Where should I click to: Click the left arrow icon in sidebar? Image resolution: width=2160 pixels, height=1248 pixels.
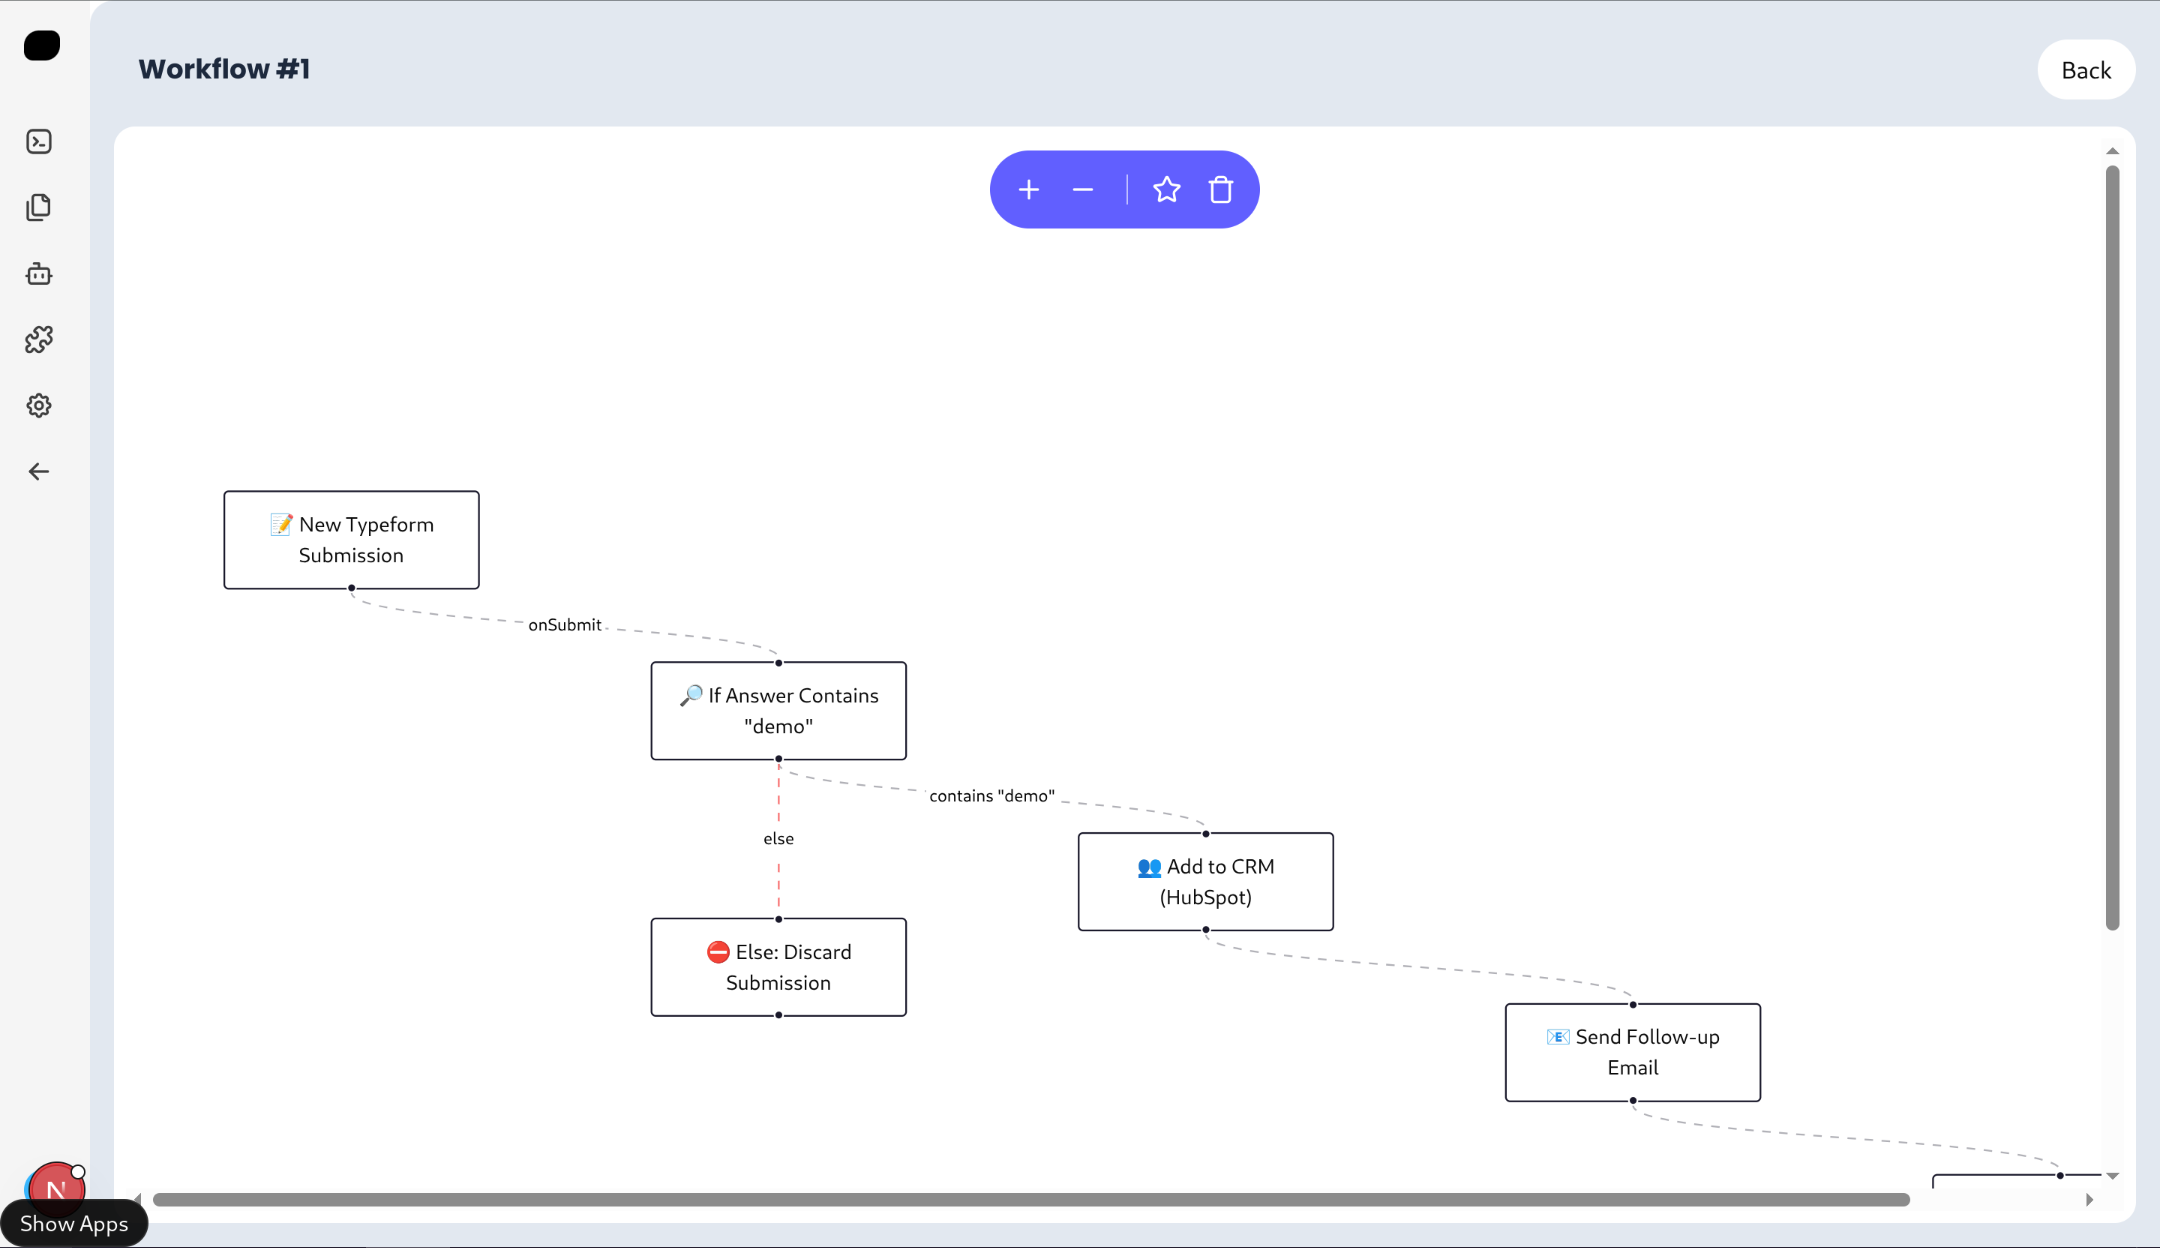tap(39, 472)
